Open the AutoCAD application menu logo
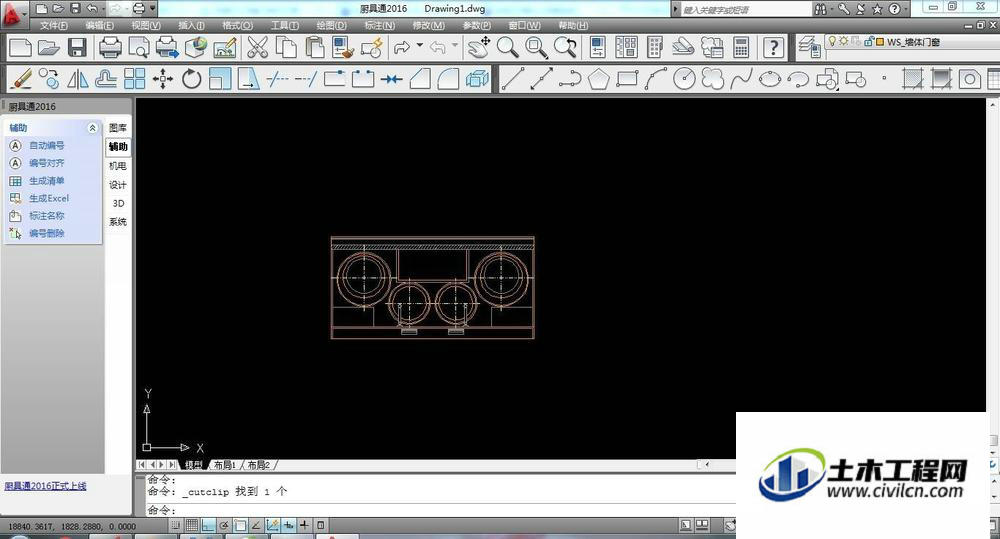Viewport: 1000px width, 539px height. [x=14, y=14]
